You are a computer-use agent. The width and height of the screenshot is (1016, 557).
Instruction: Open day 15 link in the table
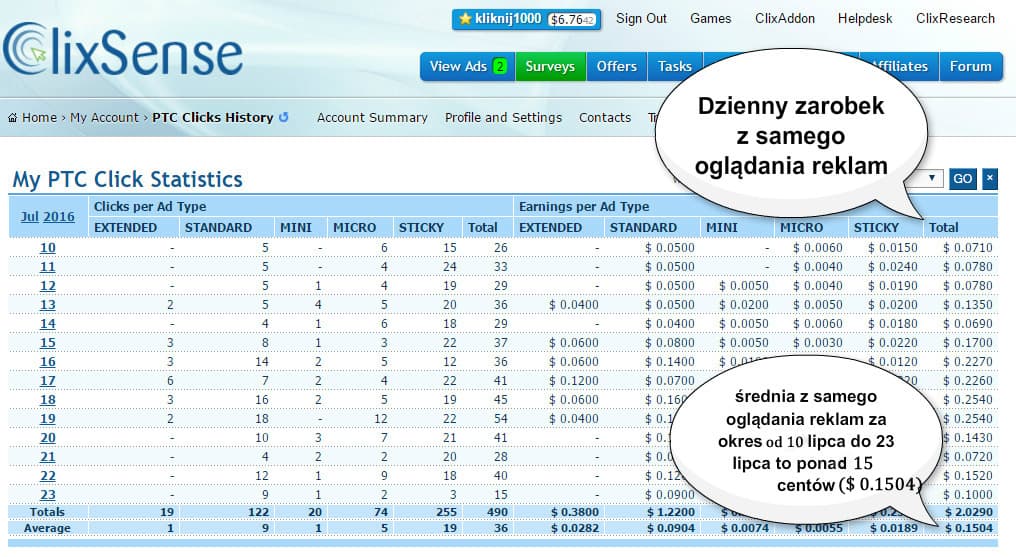(x=48, y=343)
